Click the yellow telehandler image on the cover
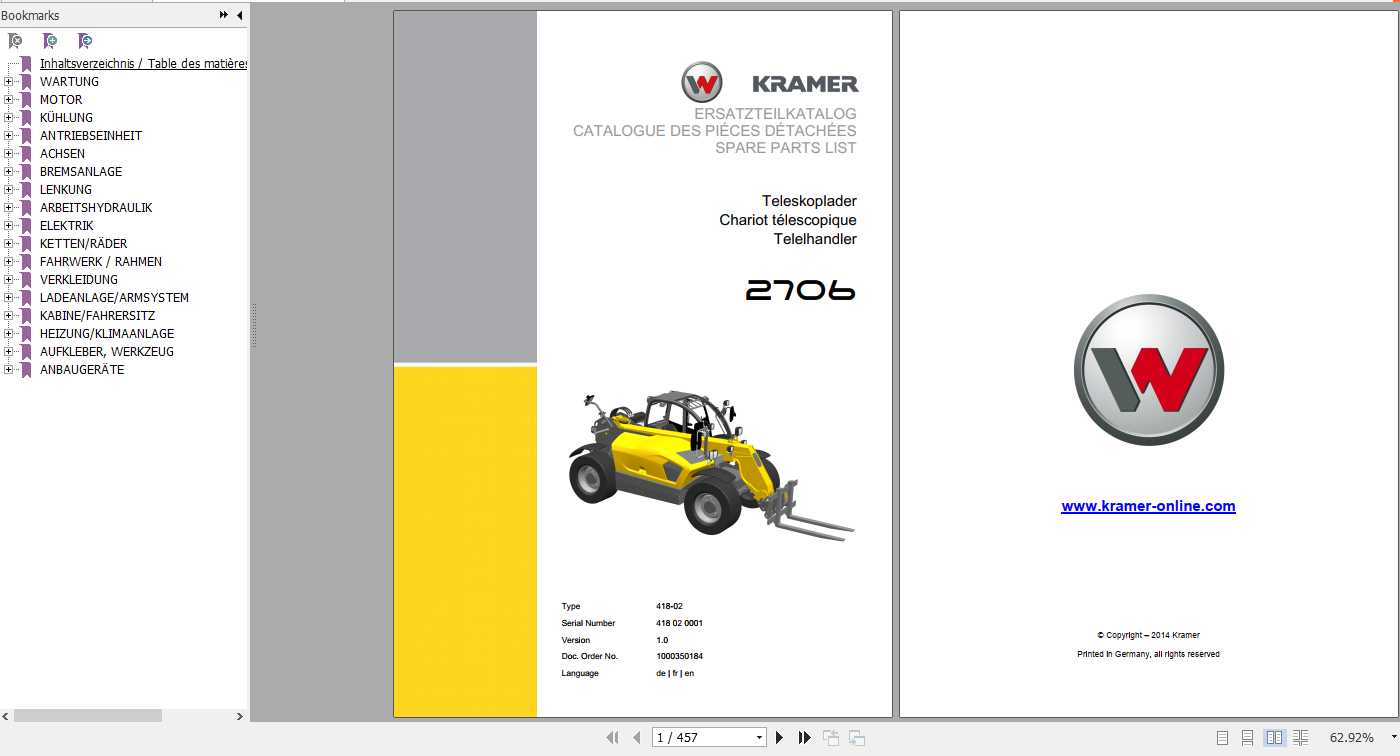 tap(712, 464)
